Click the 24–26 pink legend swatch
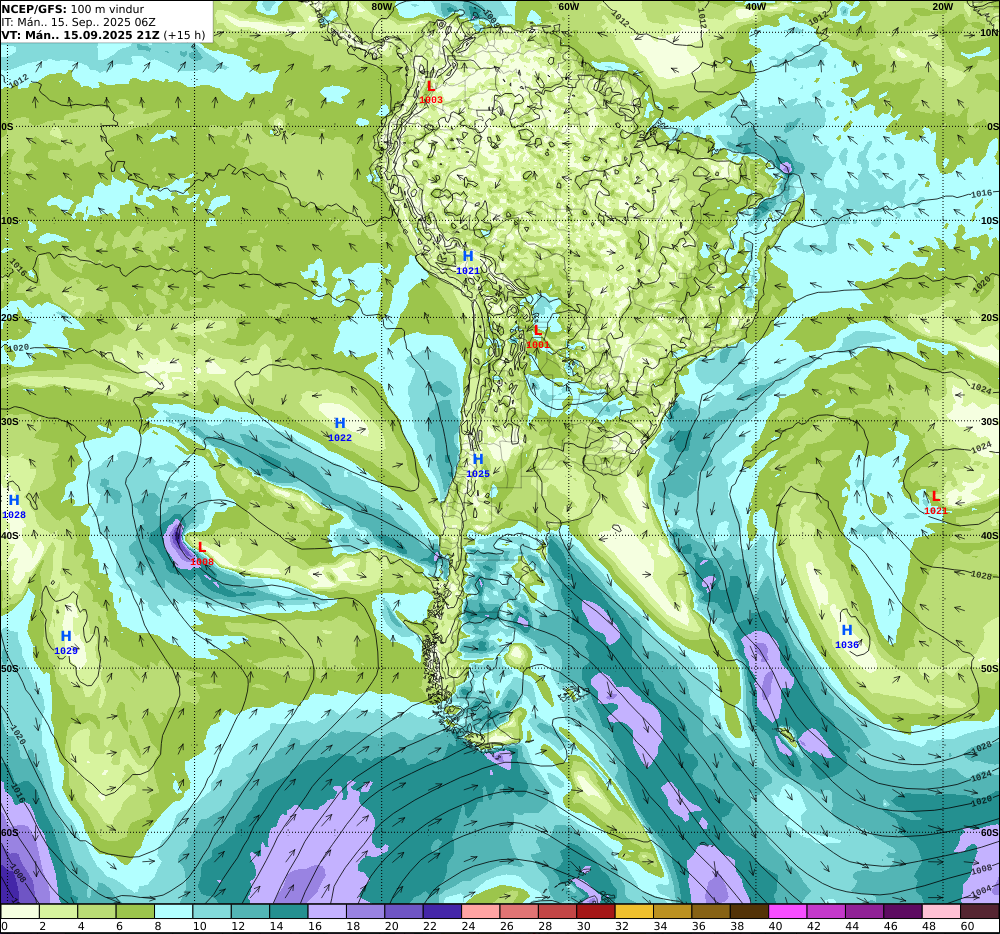 [481, 911]
